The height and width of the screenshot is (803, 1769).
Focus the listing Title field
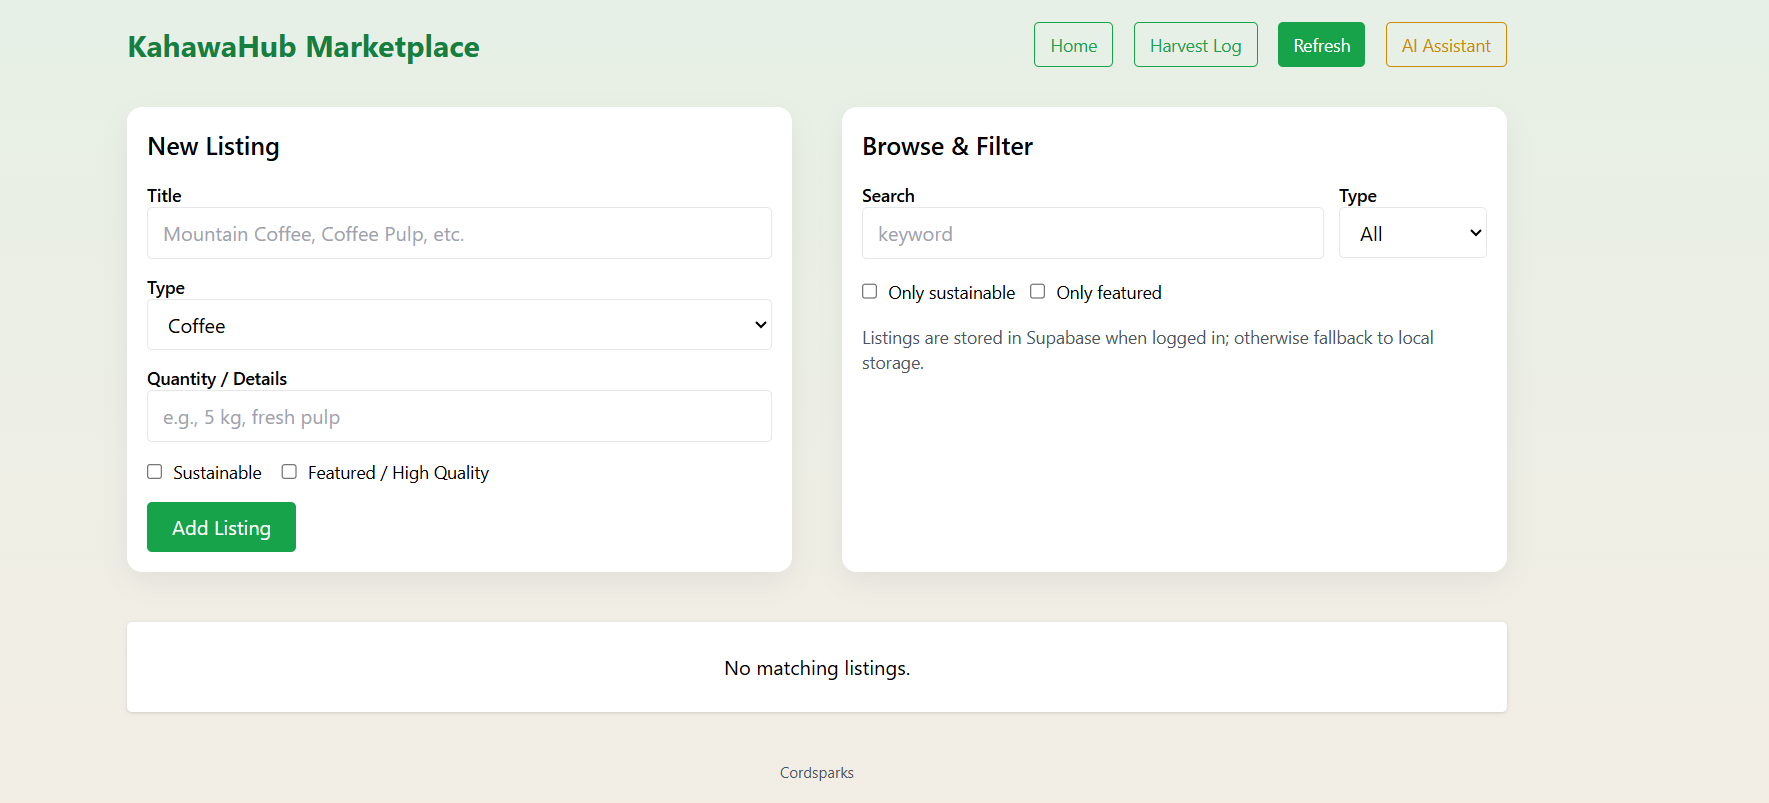459,233
